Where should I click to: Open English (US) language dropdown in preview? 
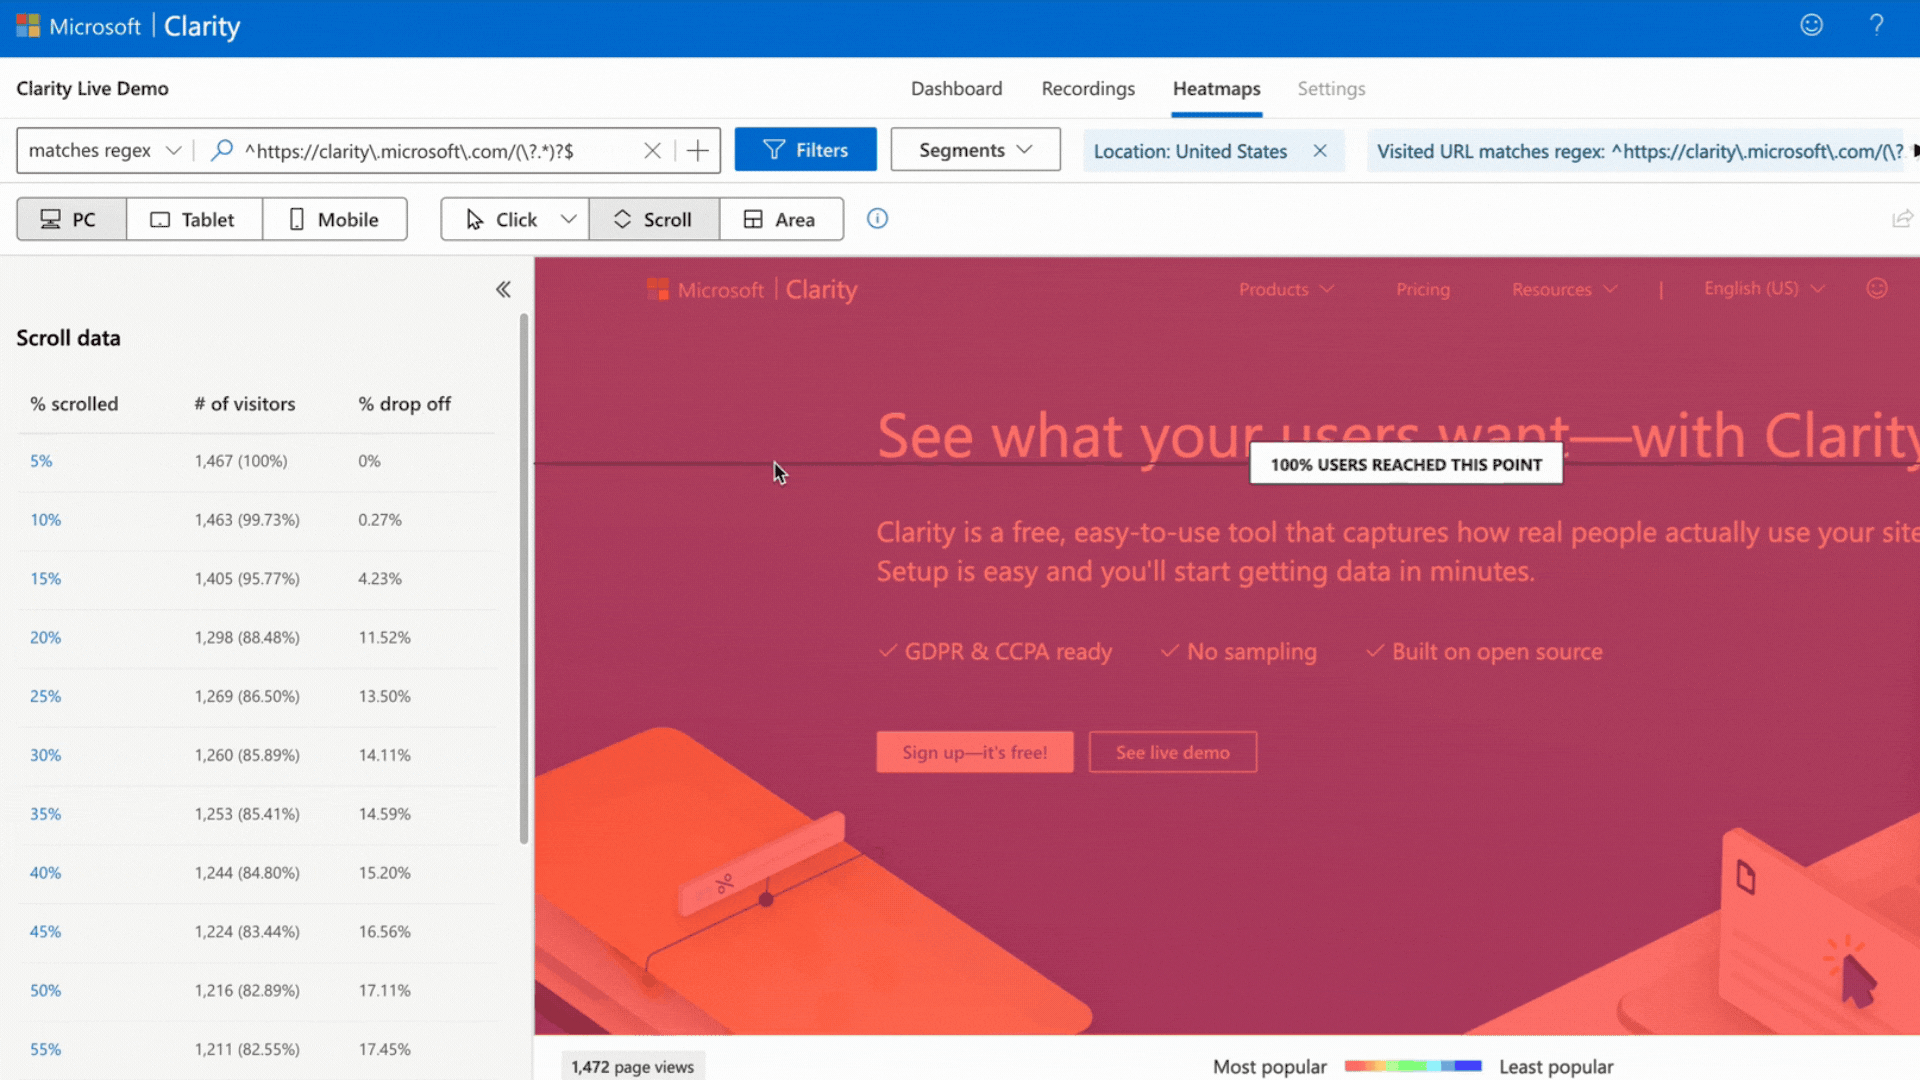[1764, 288]
